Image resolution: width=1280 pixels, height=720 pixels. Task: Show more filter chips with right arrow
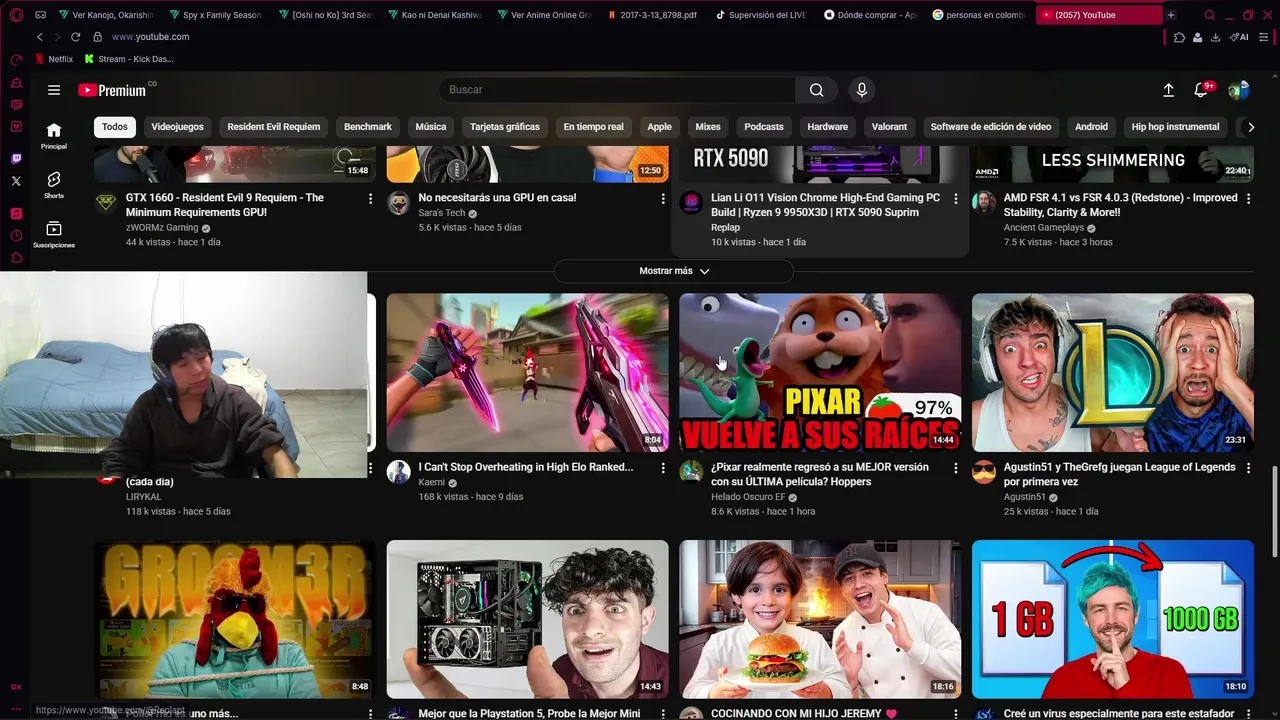point(1249,127)
